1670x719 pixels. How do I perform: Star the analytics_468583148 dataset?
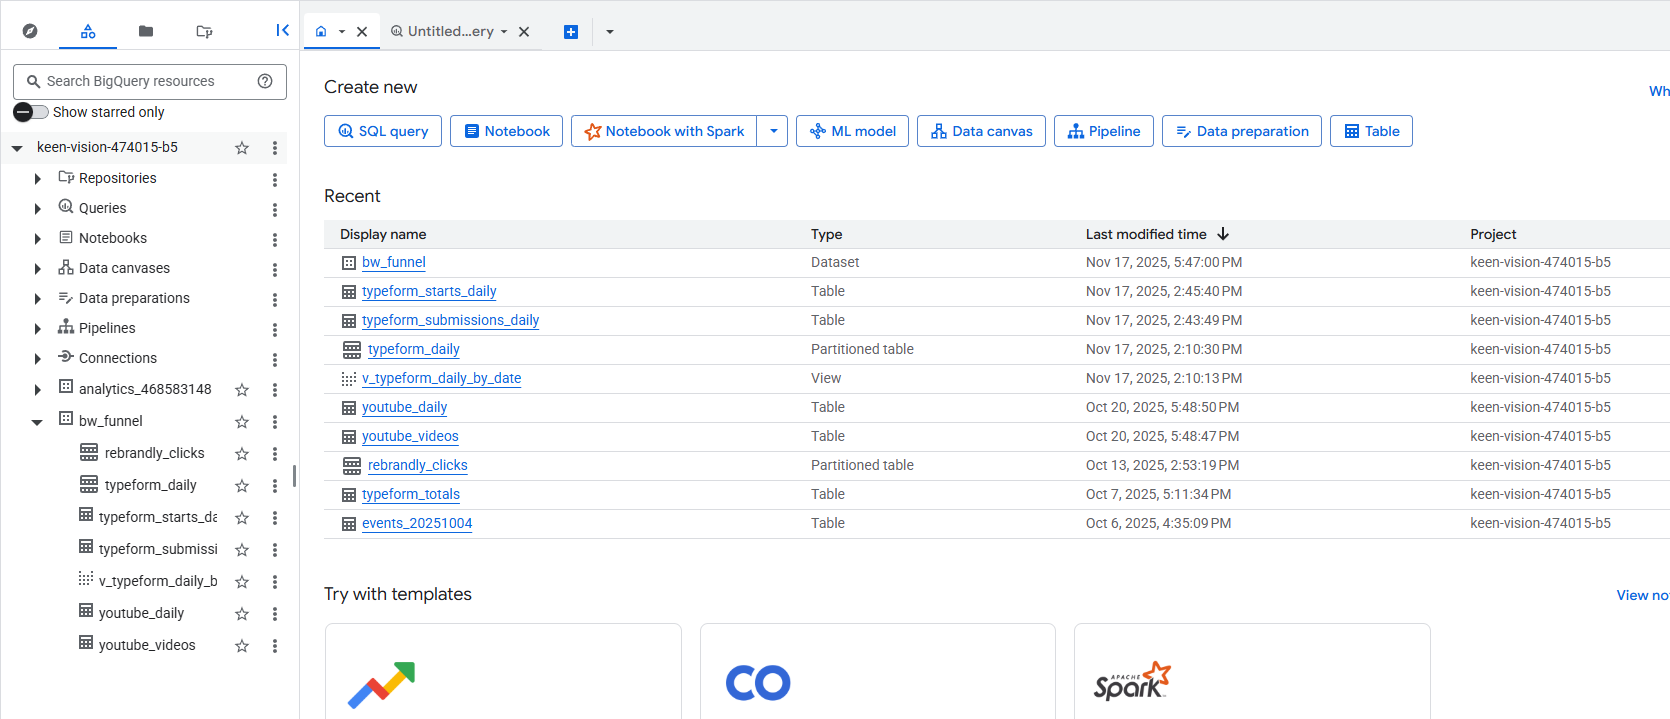242,390
